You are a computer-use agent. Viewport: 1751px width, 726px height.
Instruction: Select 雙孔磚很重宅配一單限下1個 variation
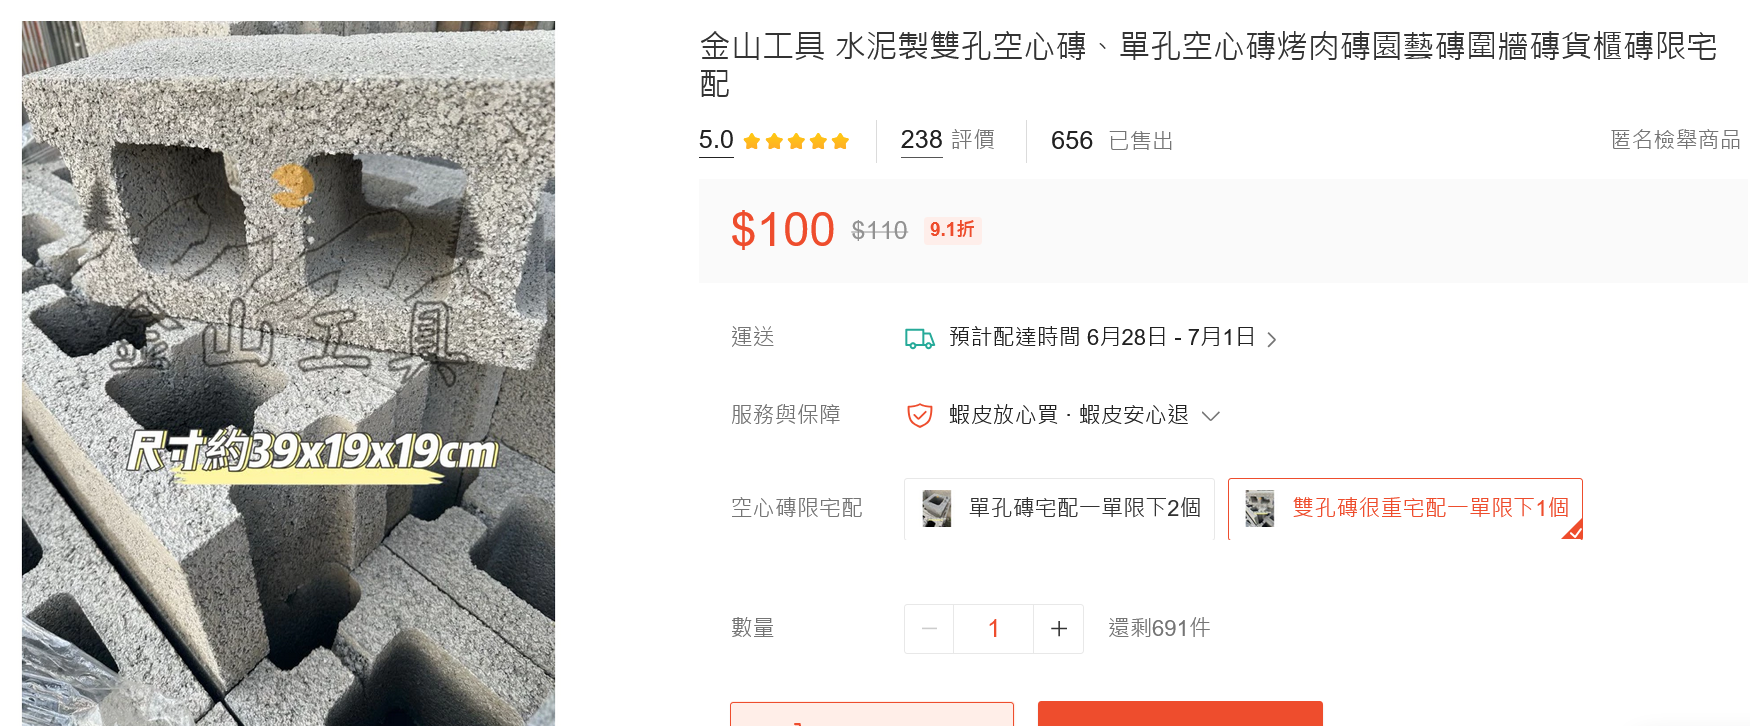(x=1405, y=509)
